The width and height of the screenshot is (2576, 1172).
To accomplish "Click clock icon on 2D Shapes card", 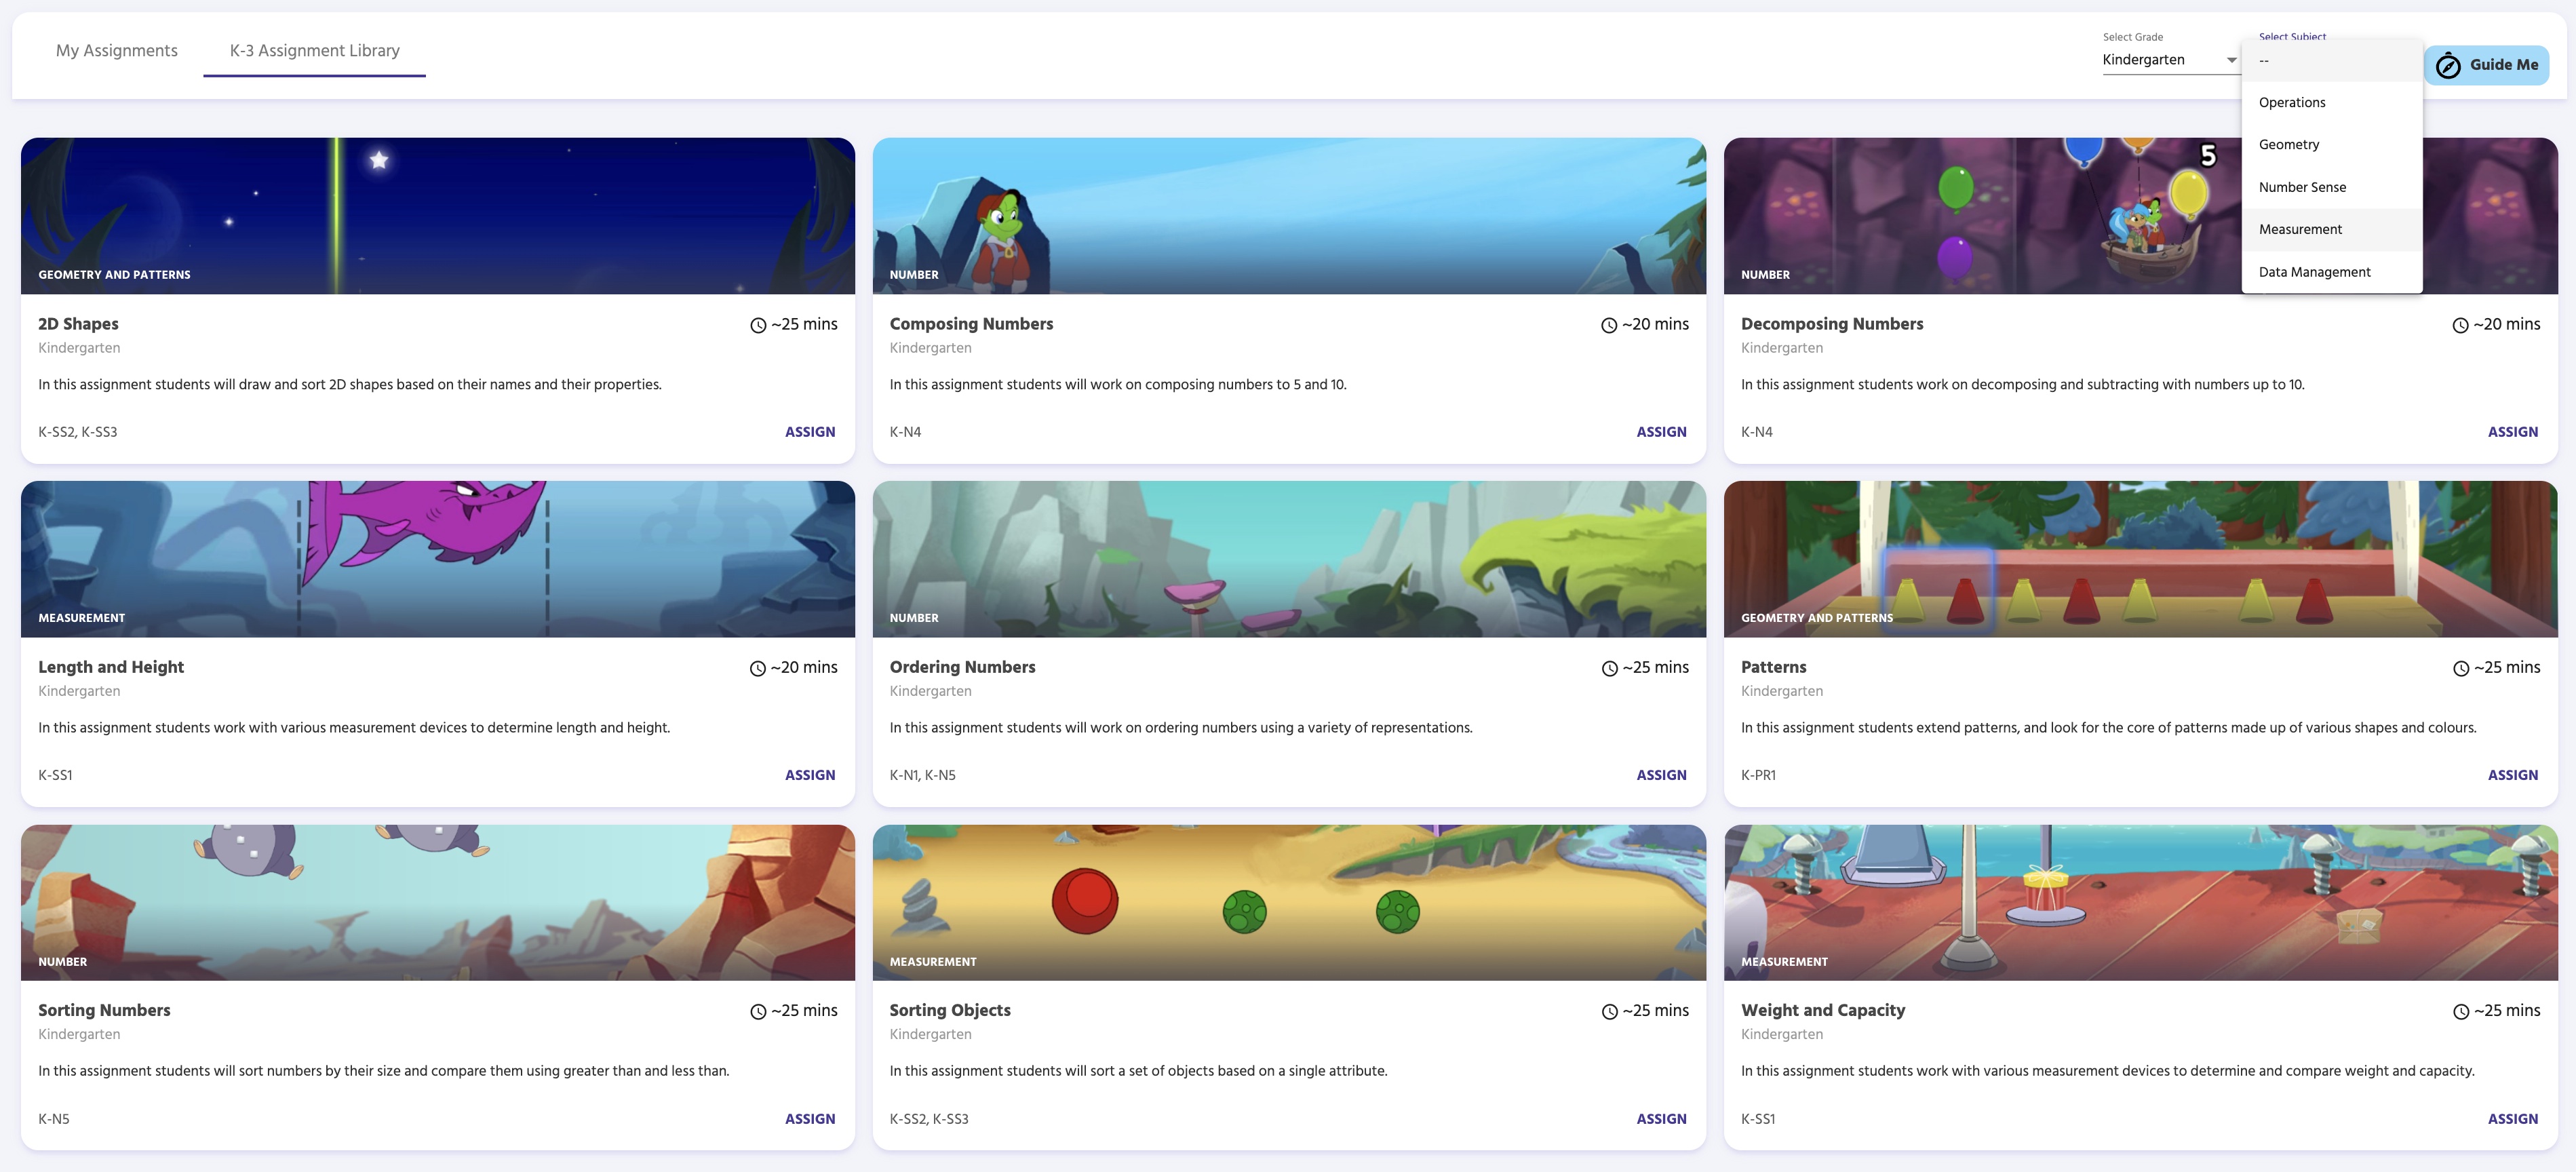I will pyautogui.click(x=758, y=325).
